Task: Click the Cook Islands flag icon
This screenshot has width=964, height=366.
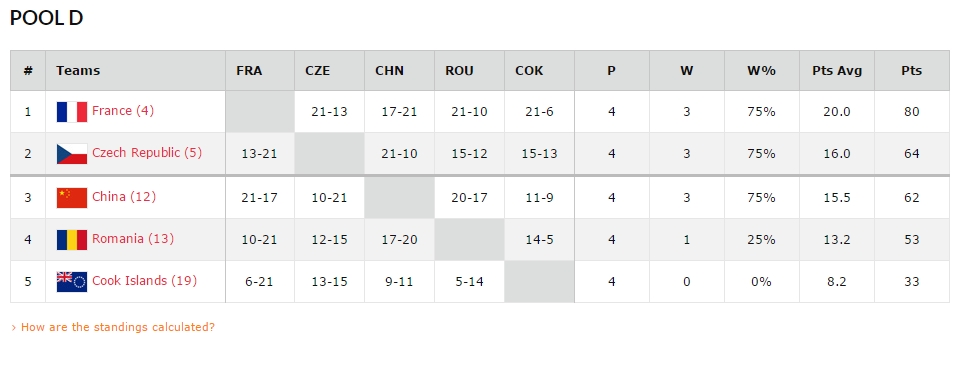Action: pyautogui.click(x=72, y=282)
